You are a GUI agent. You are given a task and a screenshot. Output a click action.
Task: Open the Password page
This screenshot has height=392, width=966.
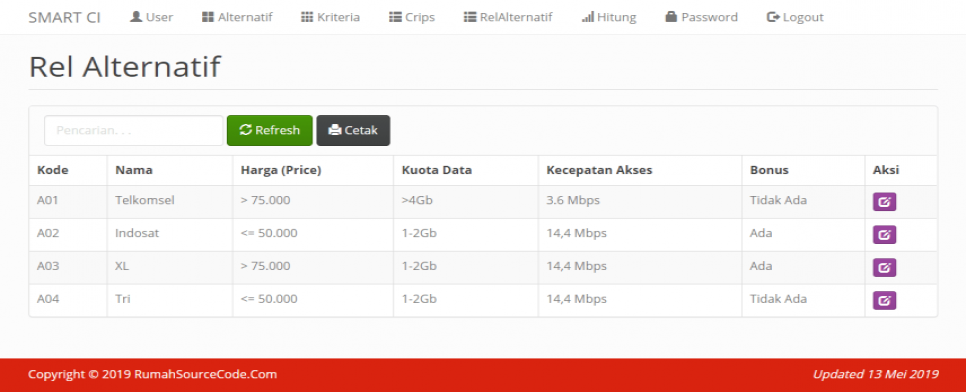702,17
